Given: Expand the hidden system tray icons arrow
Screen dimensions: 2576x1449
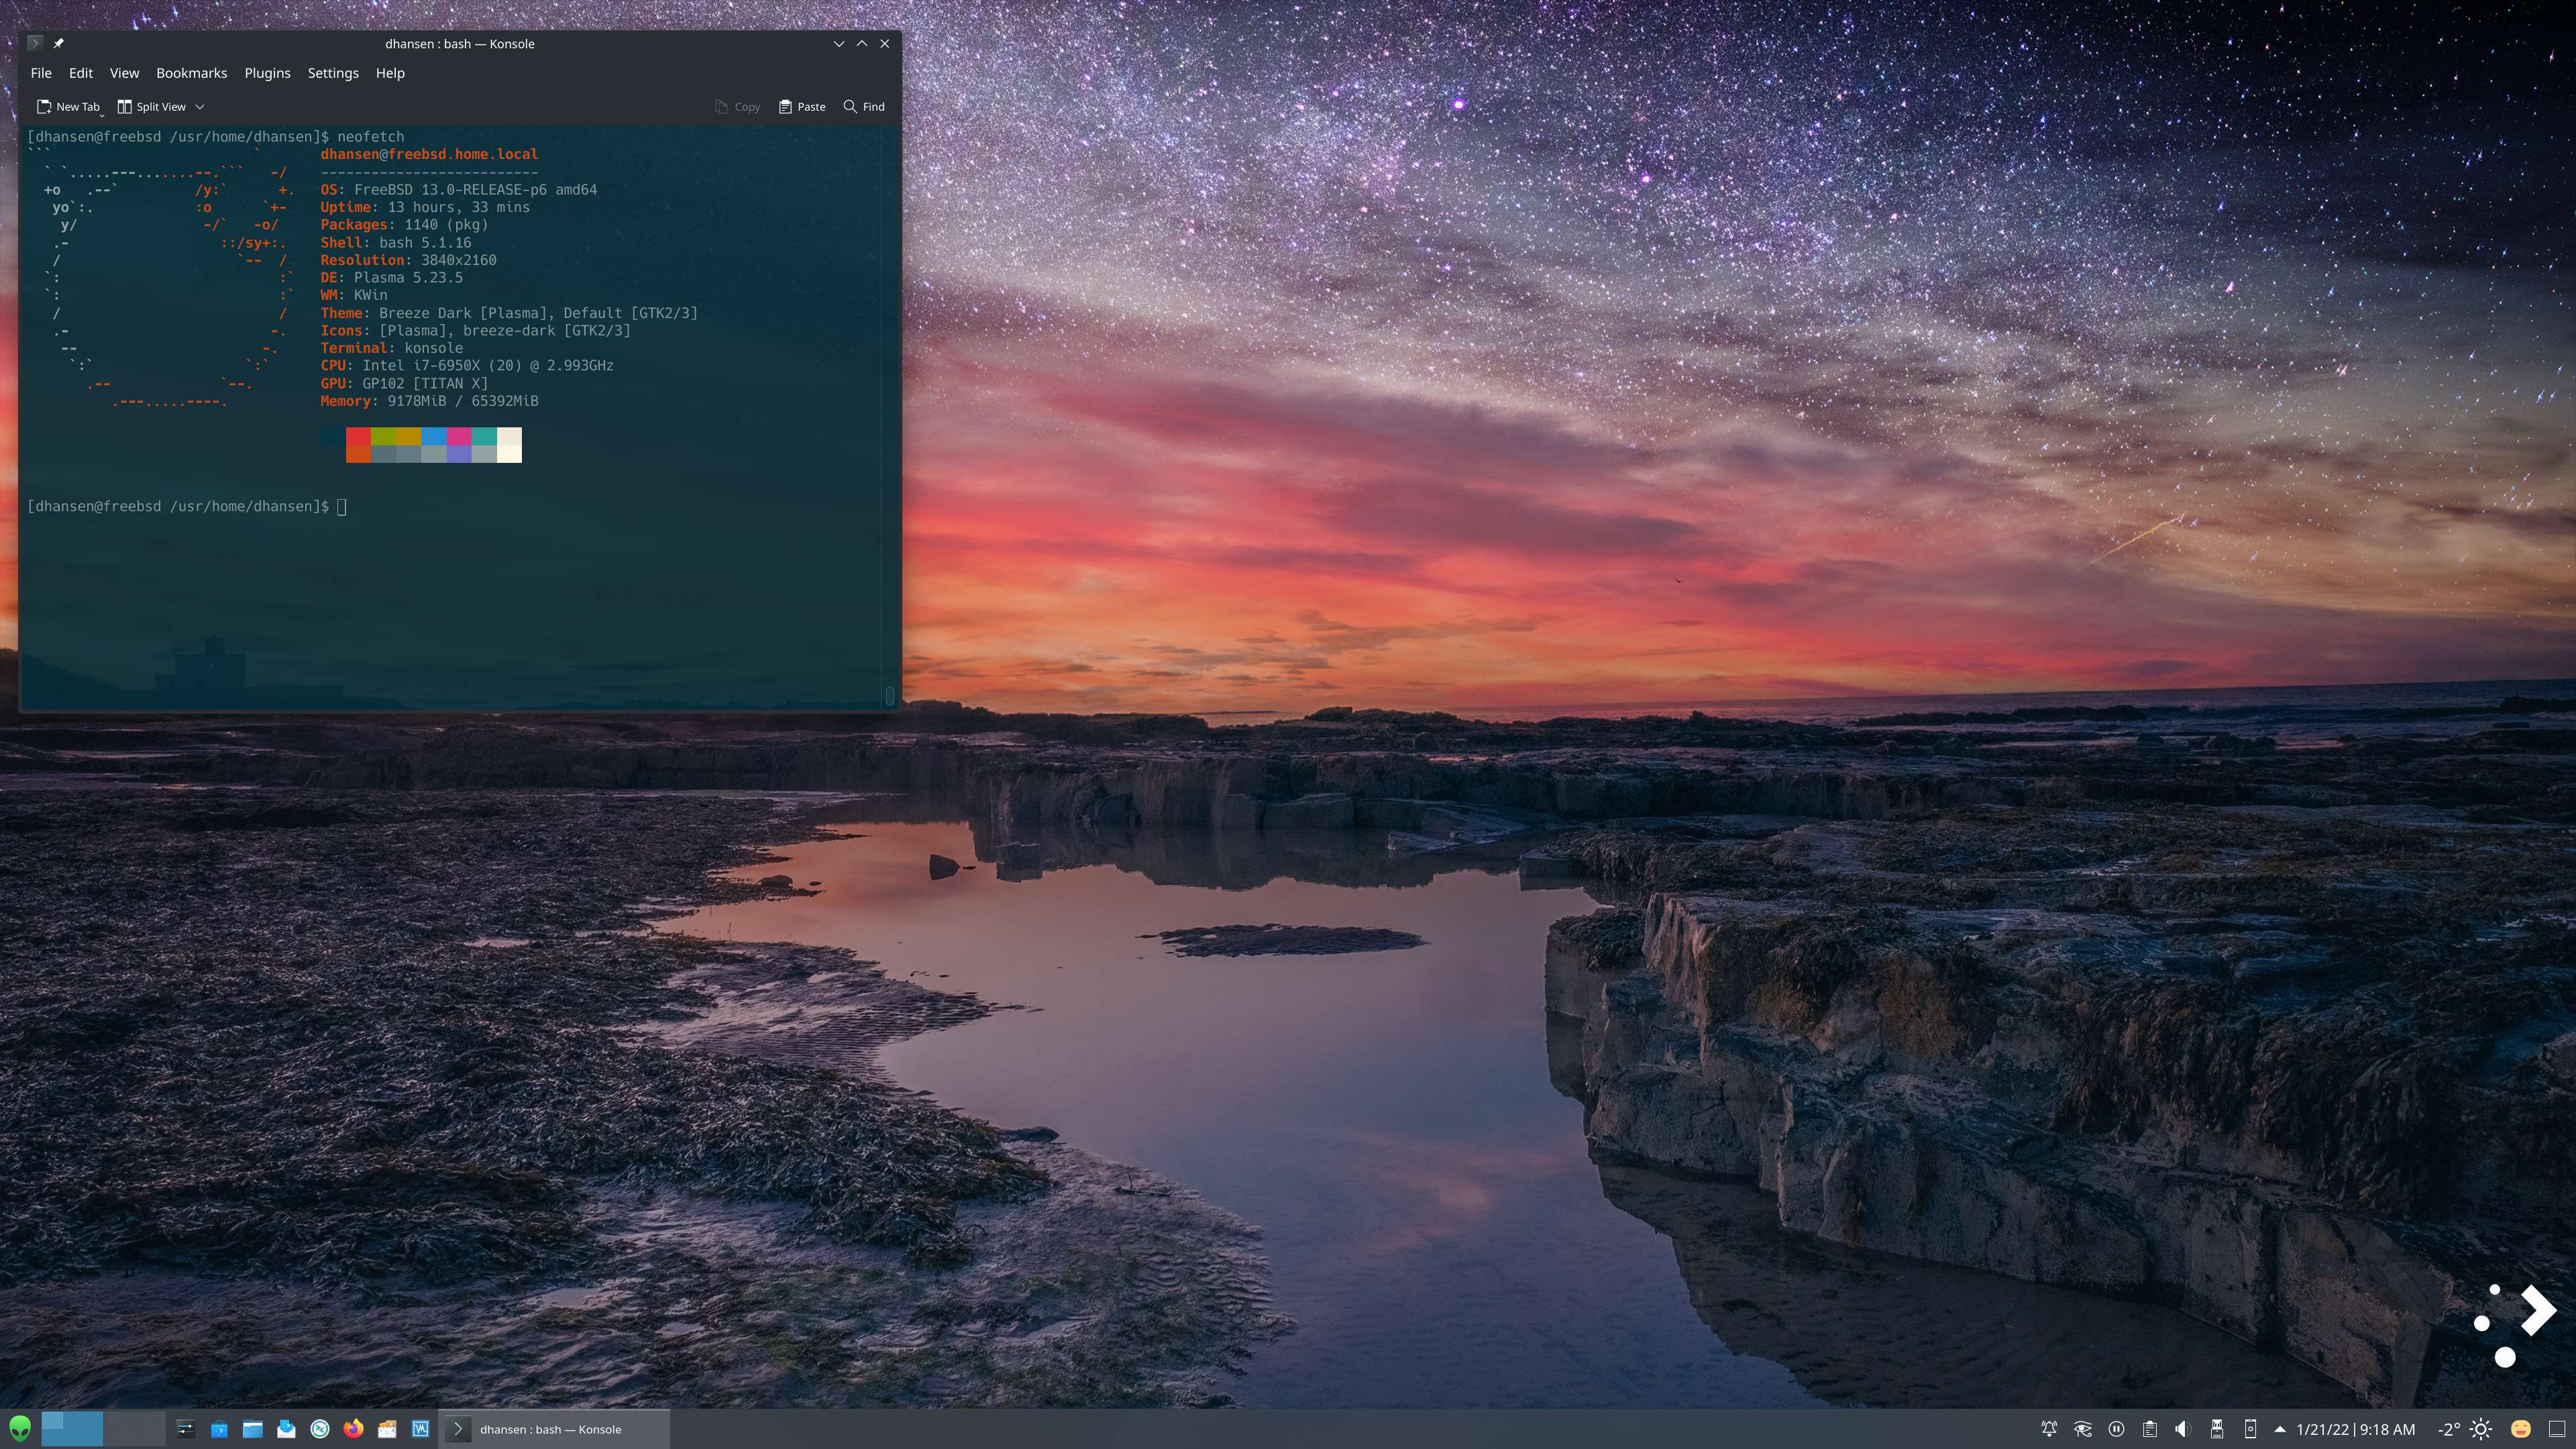Looking at the screenshot, I should click(2280, 1429).
